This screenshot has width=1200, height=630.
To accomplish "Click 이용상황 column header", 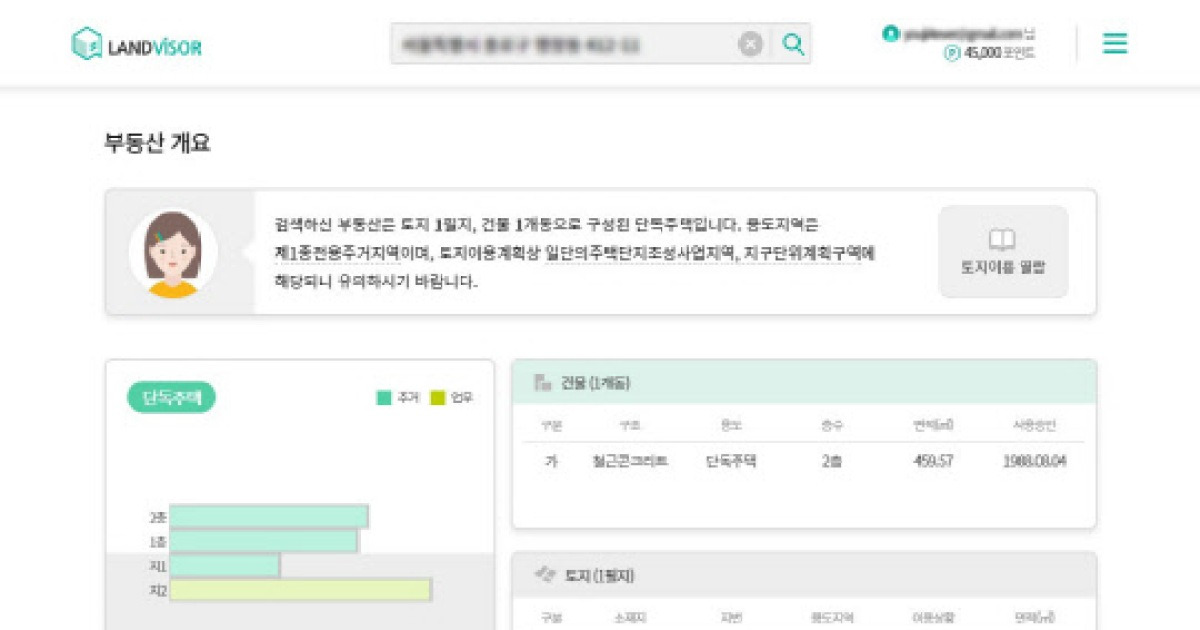I will pos(933,618).
